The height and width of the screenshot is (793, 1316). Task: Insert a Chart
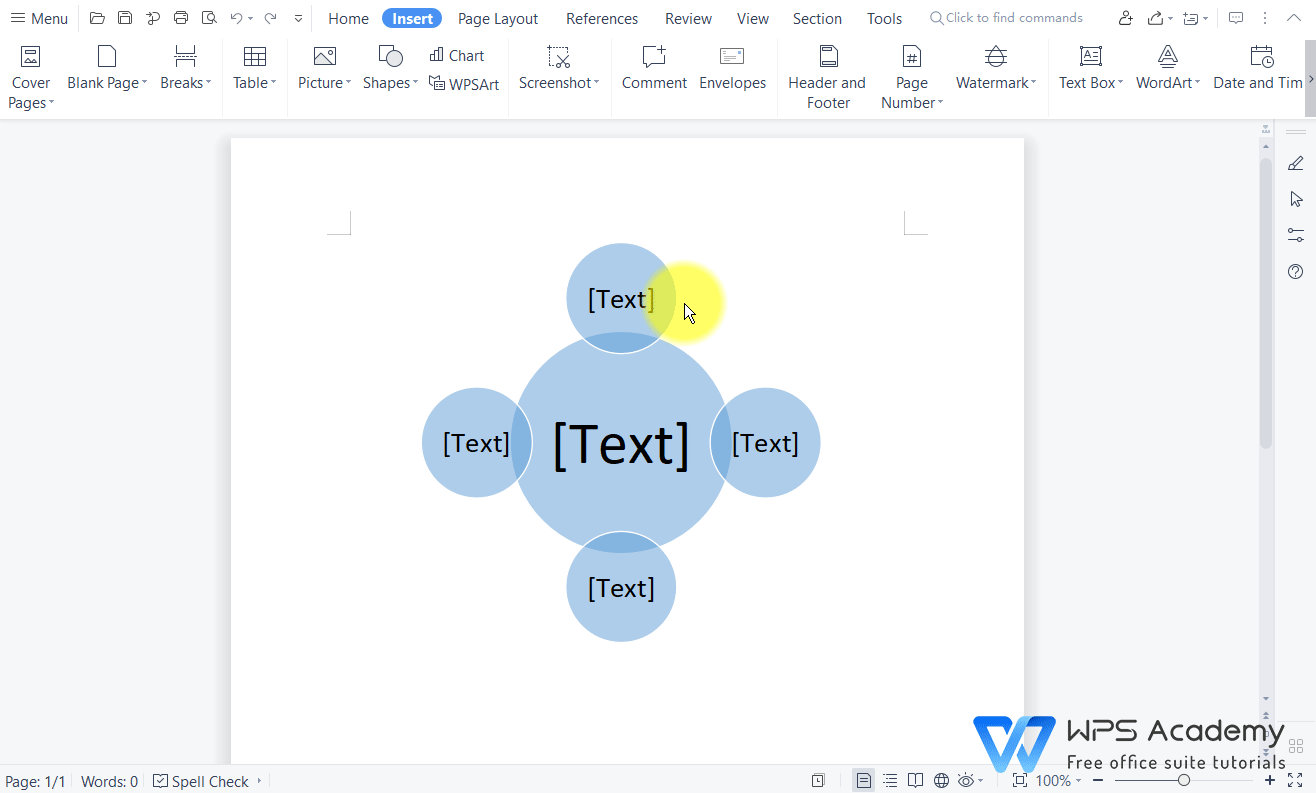point(458,55)
